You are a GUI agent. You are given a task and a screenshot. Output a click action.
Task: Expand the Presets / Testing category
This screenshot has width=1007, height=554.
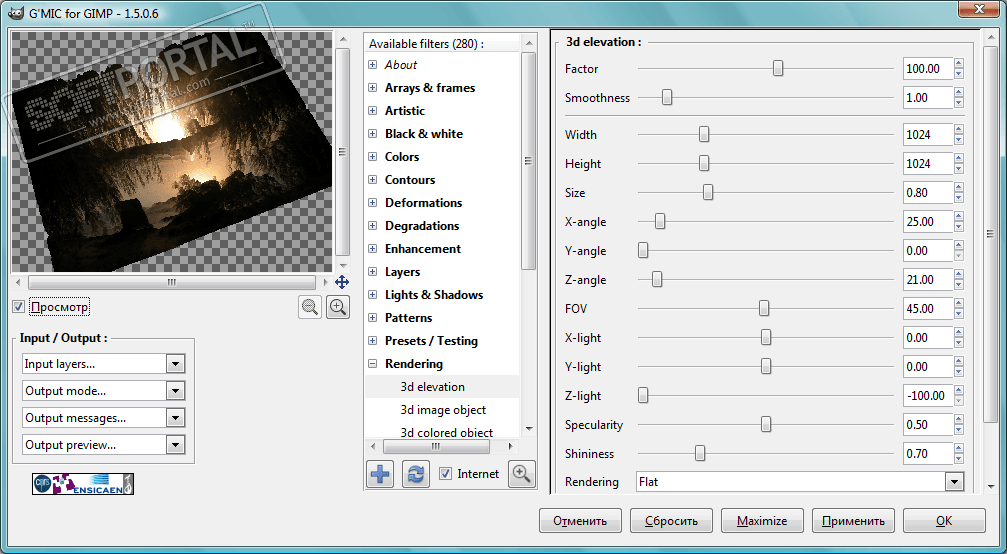pos(372,341)
